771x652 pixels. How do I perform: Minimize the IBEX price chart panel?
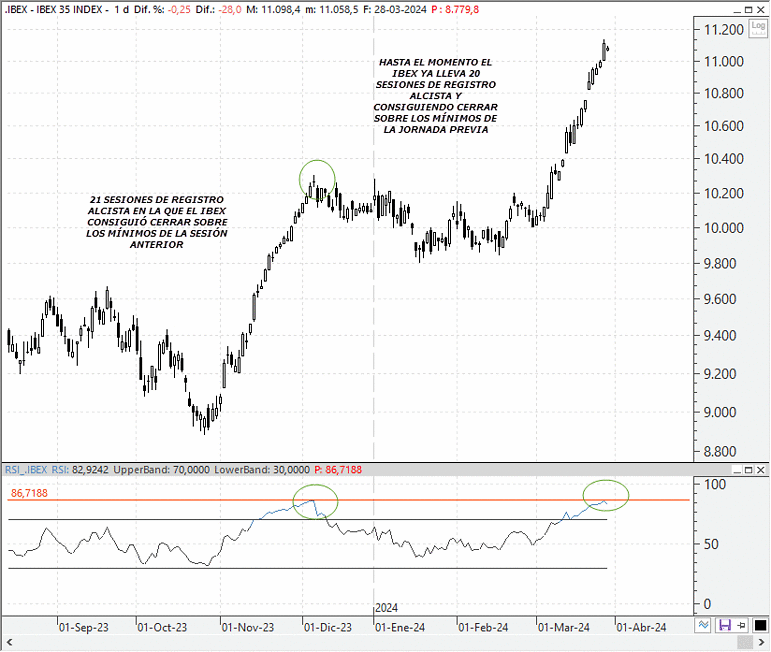pyautogui.click(x=737, y=10)
